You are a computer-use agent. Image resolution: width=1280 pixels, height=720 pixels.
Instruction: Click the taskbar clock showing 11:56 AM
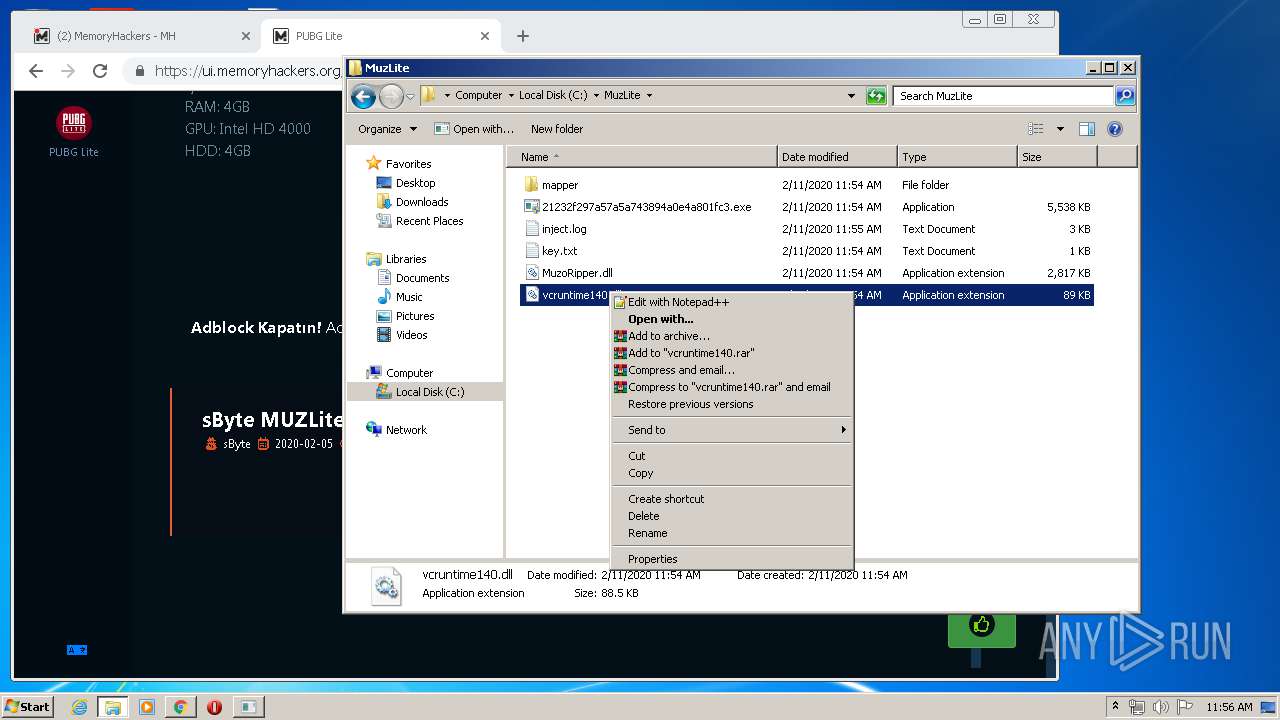click(x=1229, y=707)
